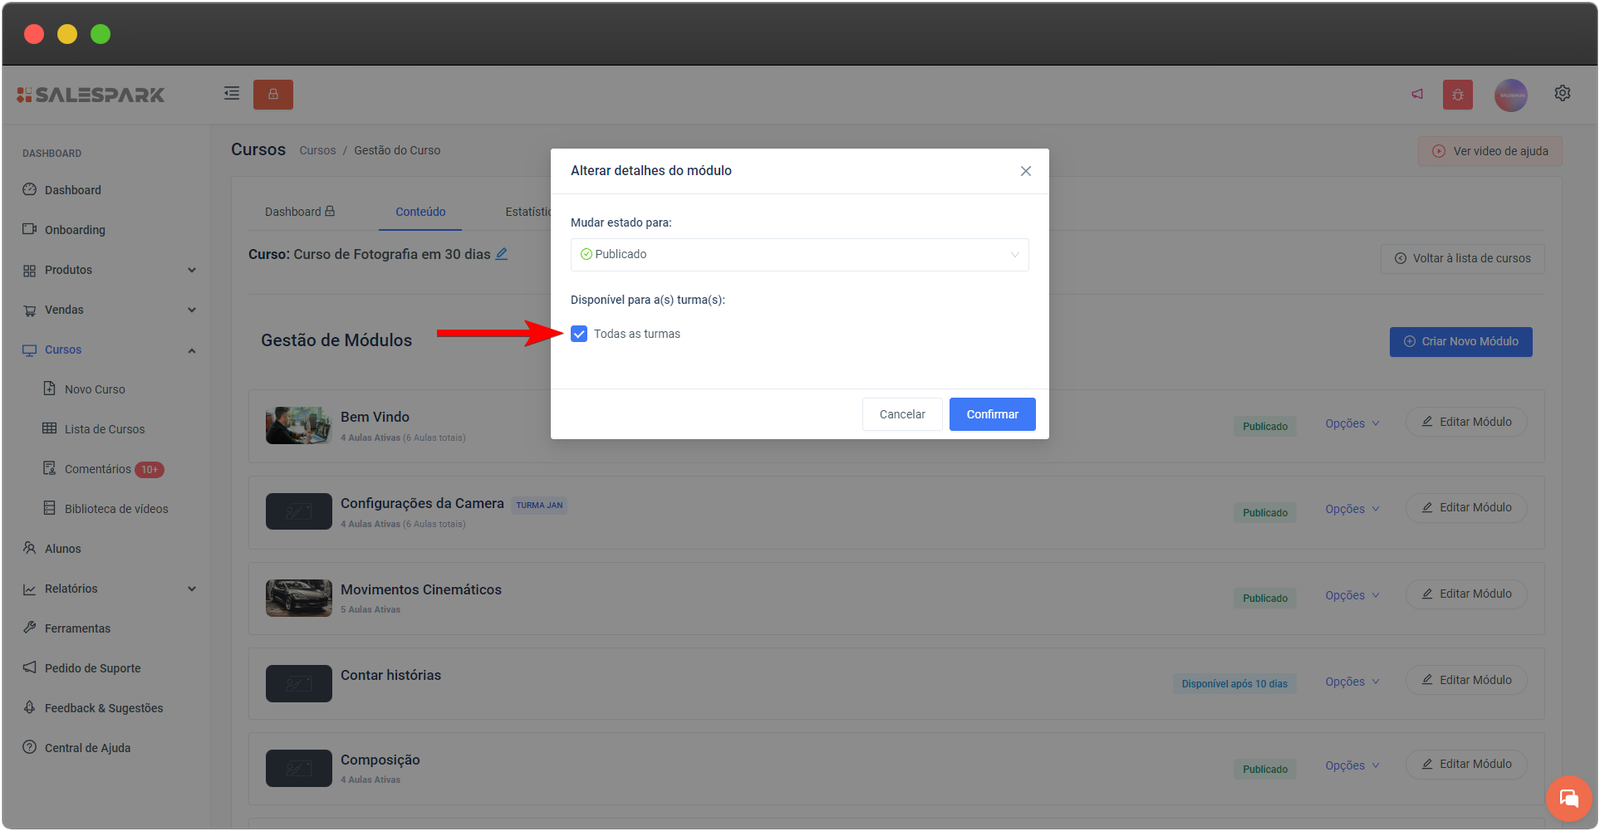1600x831 pixels.
Task: Uncheck the Todas as turmas checkbox
Action: click(x=579, y=334)
